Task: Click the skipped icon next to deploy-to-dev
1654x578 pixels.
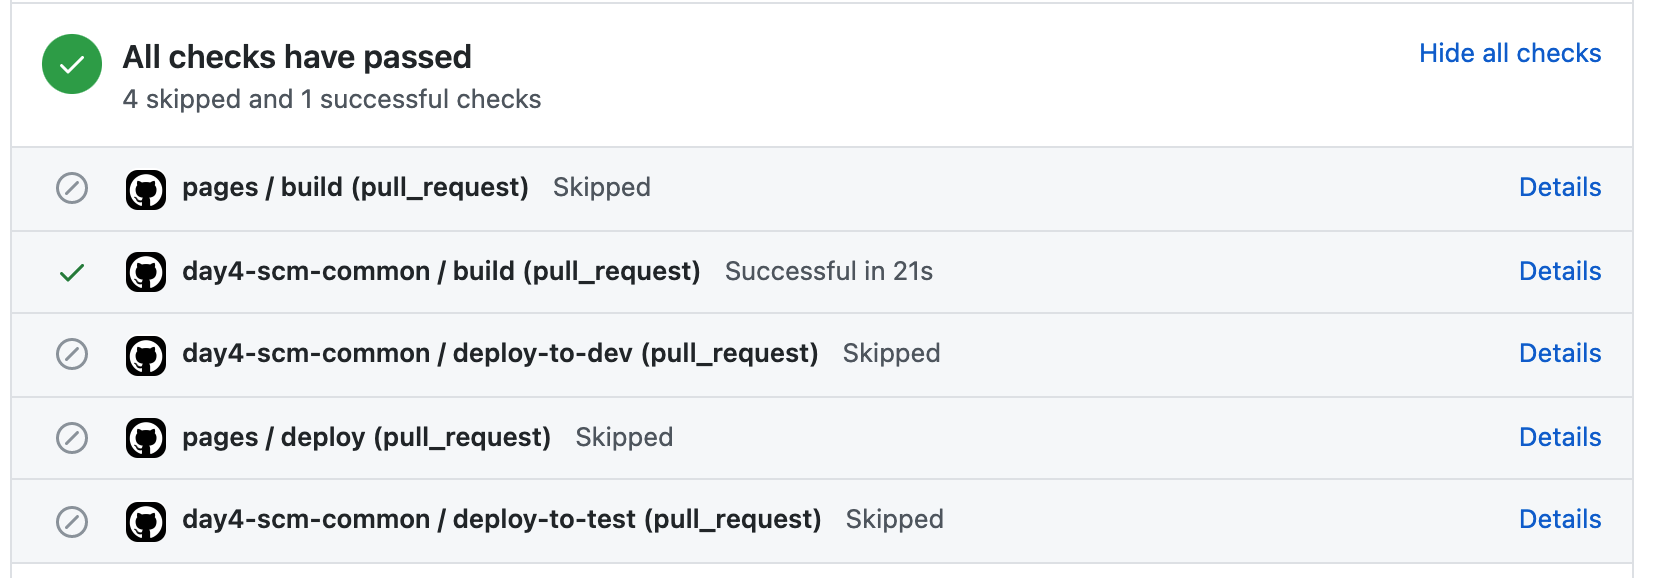Action: (71, 355)
